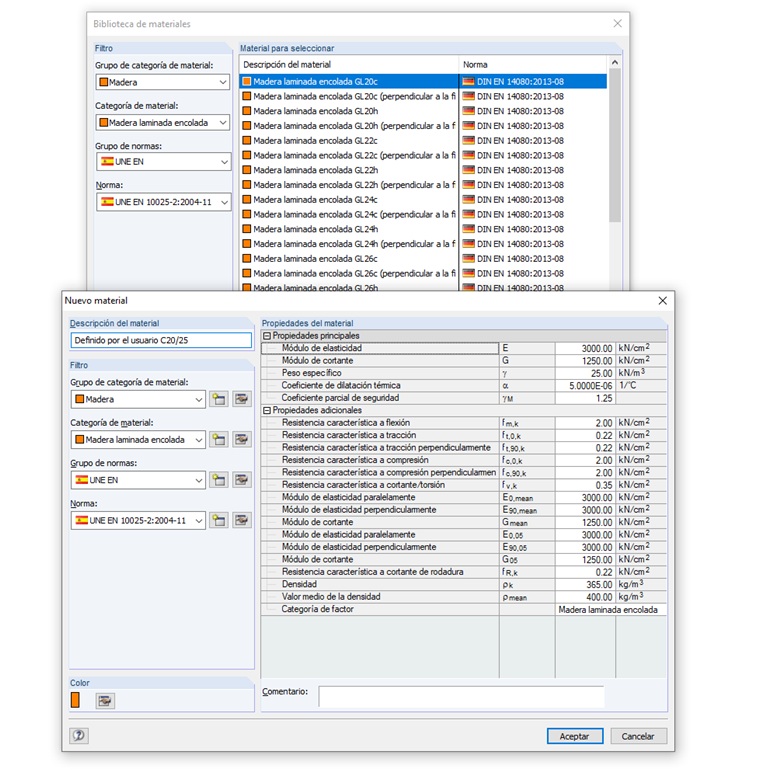760x769 pixels.
Task: Select Madera laminada encolada GL26c row
Action: [x=423, y=258]
